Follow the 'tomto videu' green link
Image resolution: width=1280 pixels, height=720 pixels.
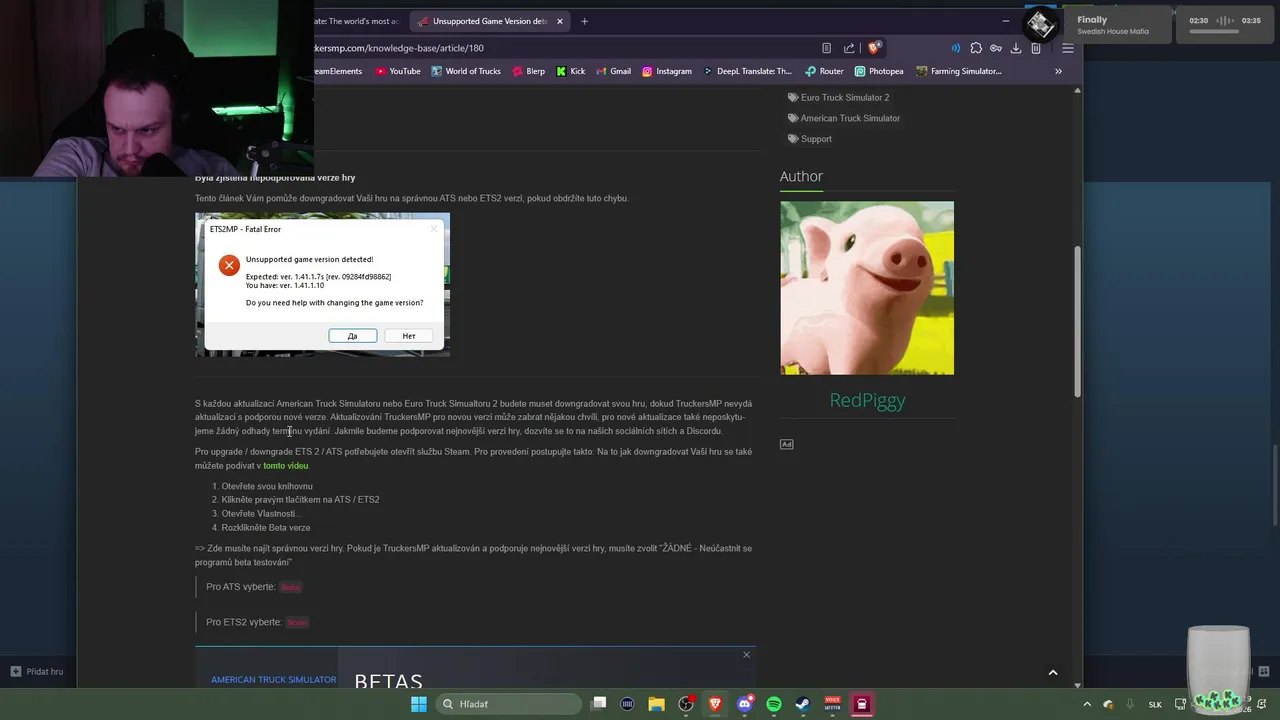coord(285,466)
